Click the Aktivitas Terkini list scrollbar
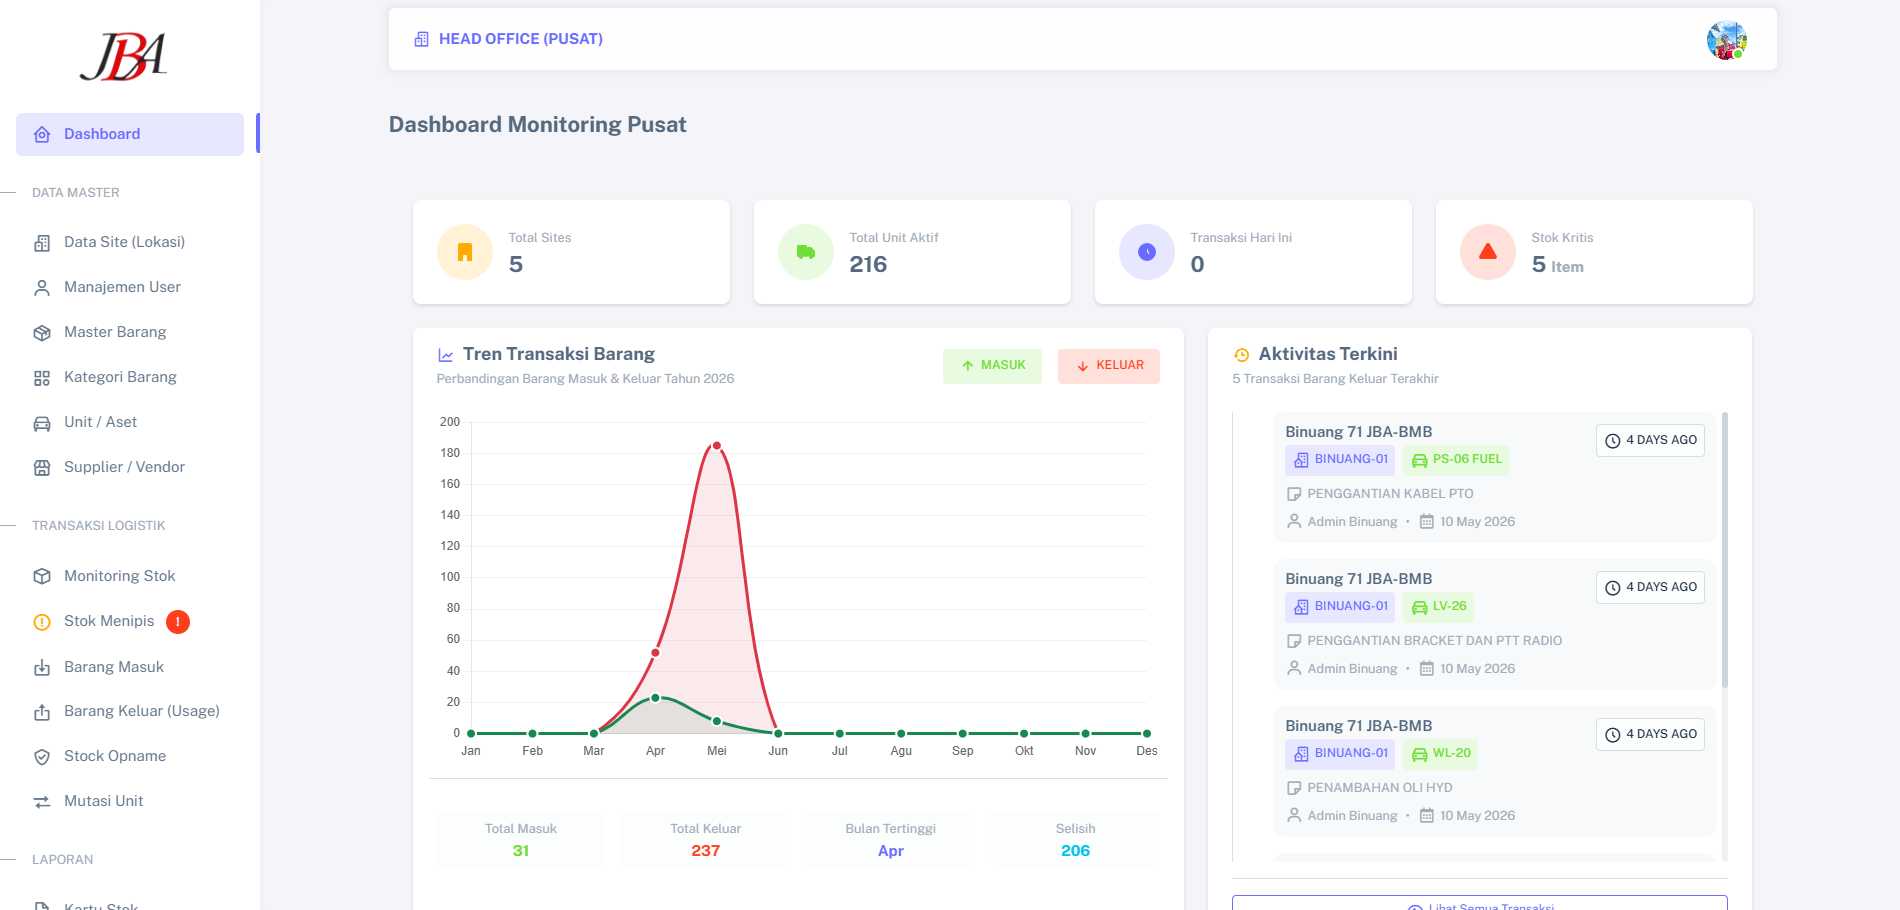Viewport: 1900px width, 910px height. [1725, 550]
